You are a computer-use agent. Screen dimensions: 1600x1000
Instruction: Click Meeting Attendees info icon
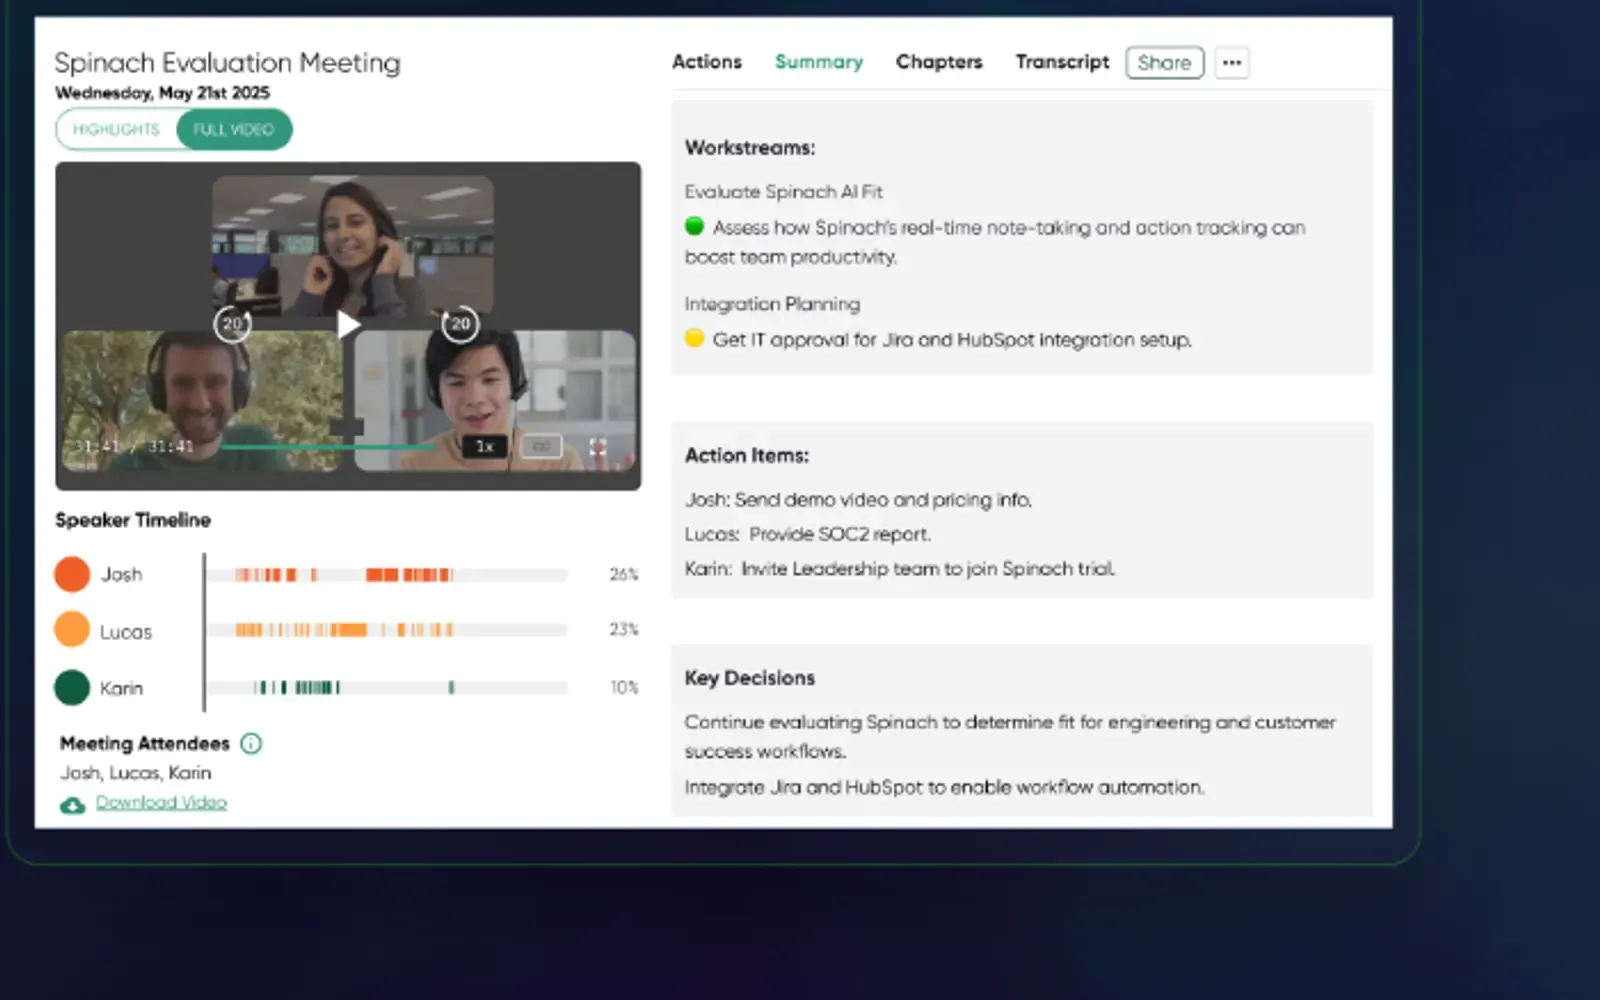[x=251, y=743]
